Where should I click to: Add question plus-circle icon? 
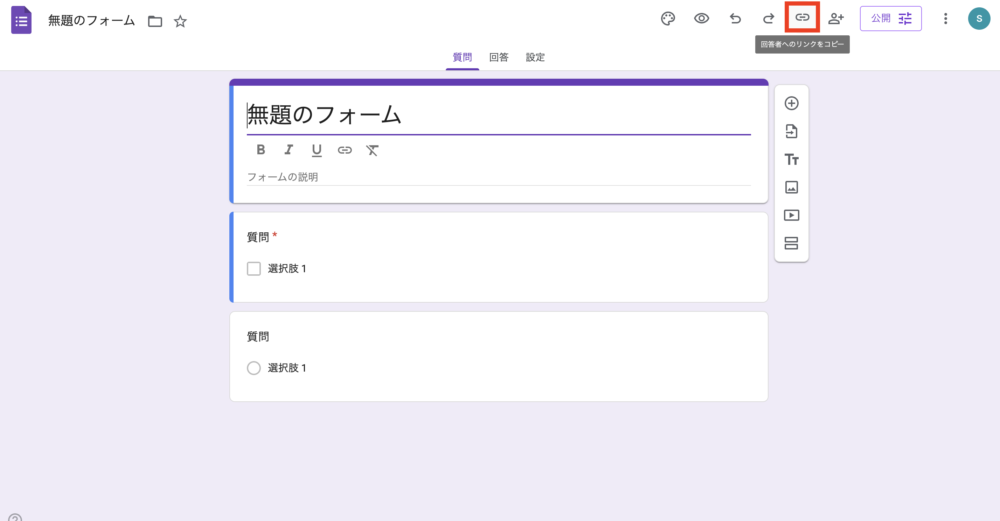coord(791,103)
